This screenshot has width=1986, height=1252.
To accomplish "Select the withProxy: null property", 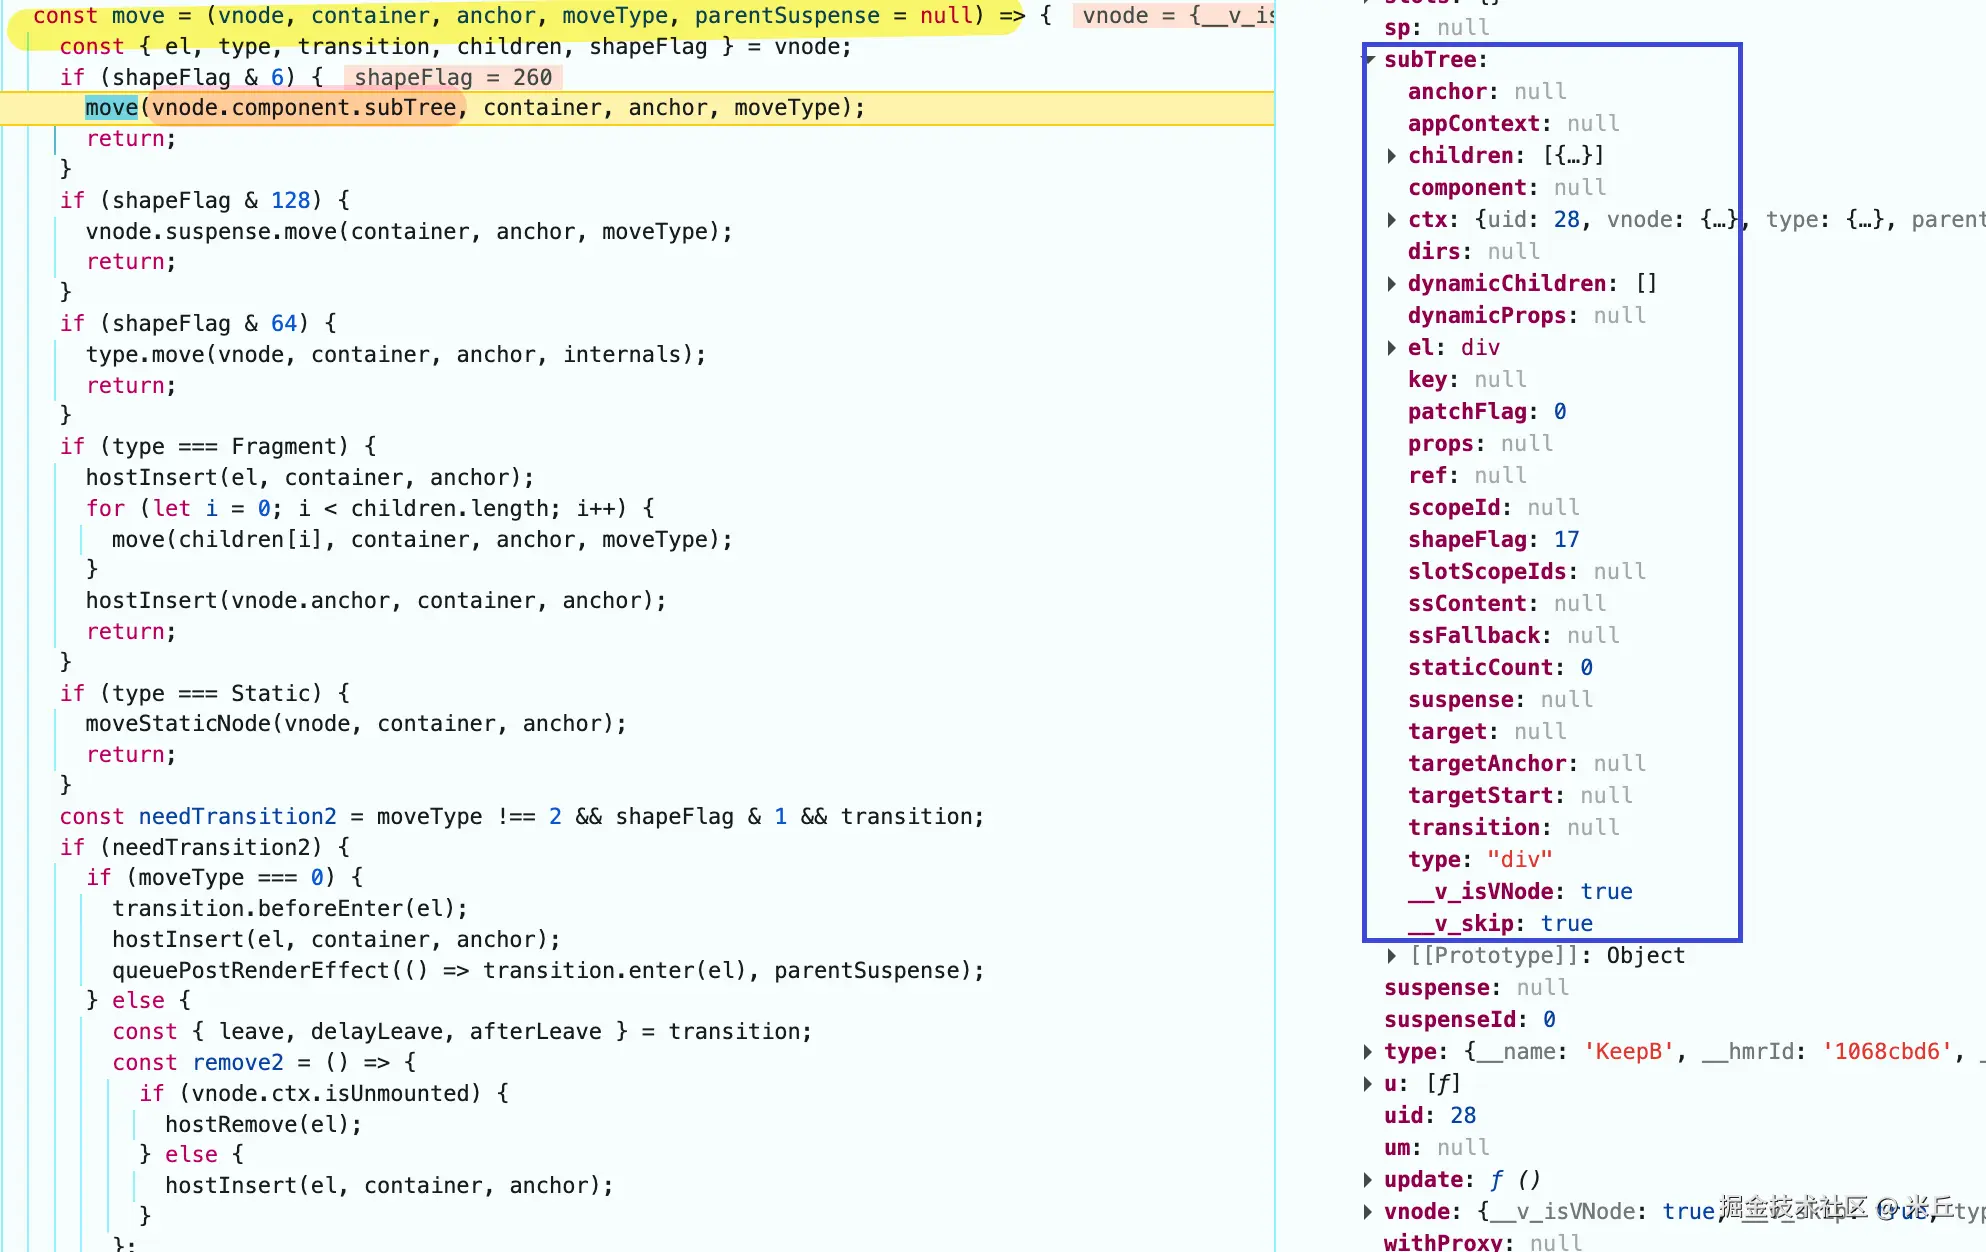I will [1482, 1242].
